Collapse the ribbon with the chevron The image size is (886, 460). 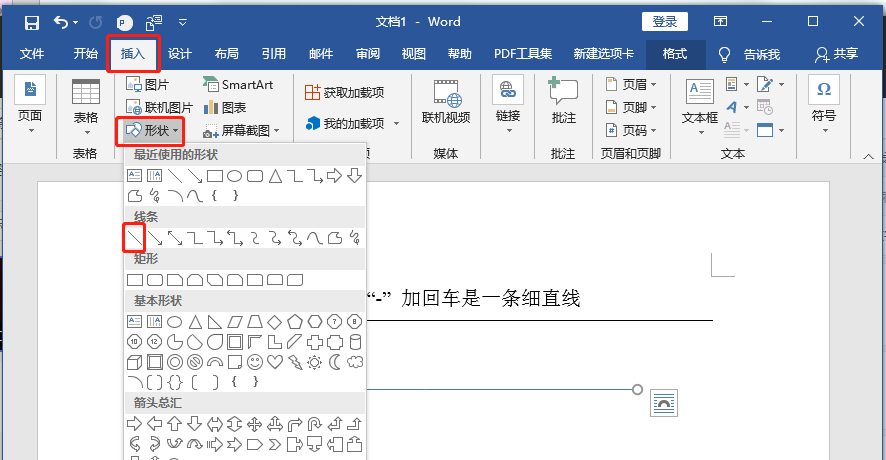point(868,157)
